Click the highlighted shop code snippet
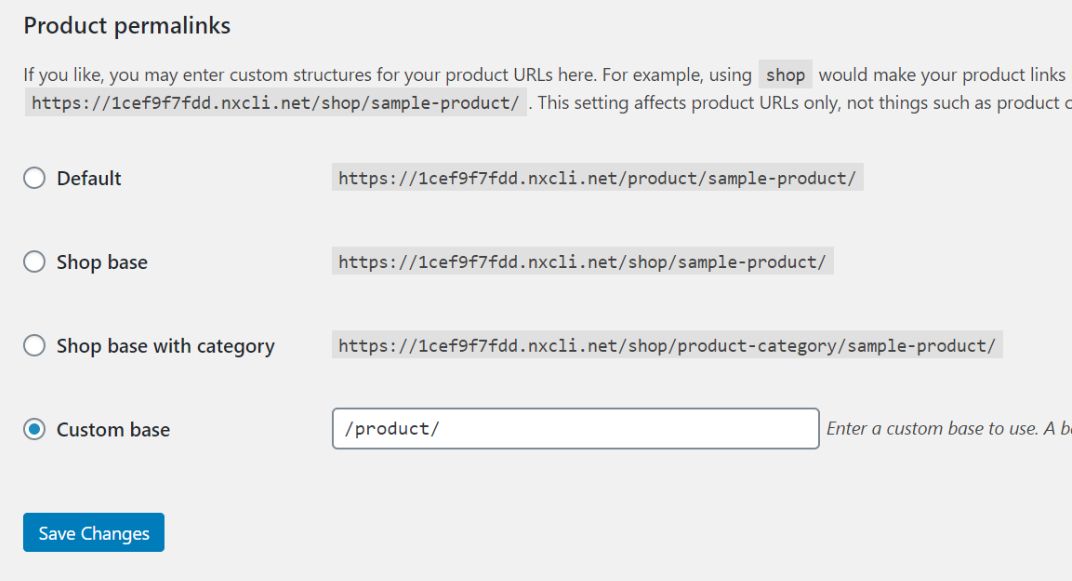 pos(786,74)
